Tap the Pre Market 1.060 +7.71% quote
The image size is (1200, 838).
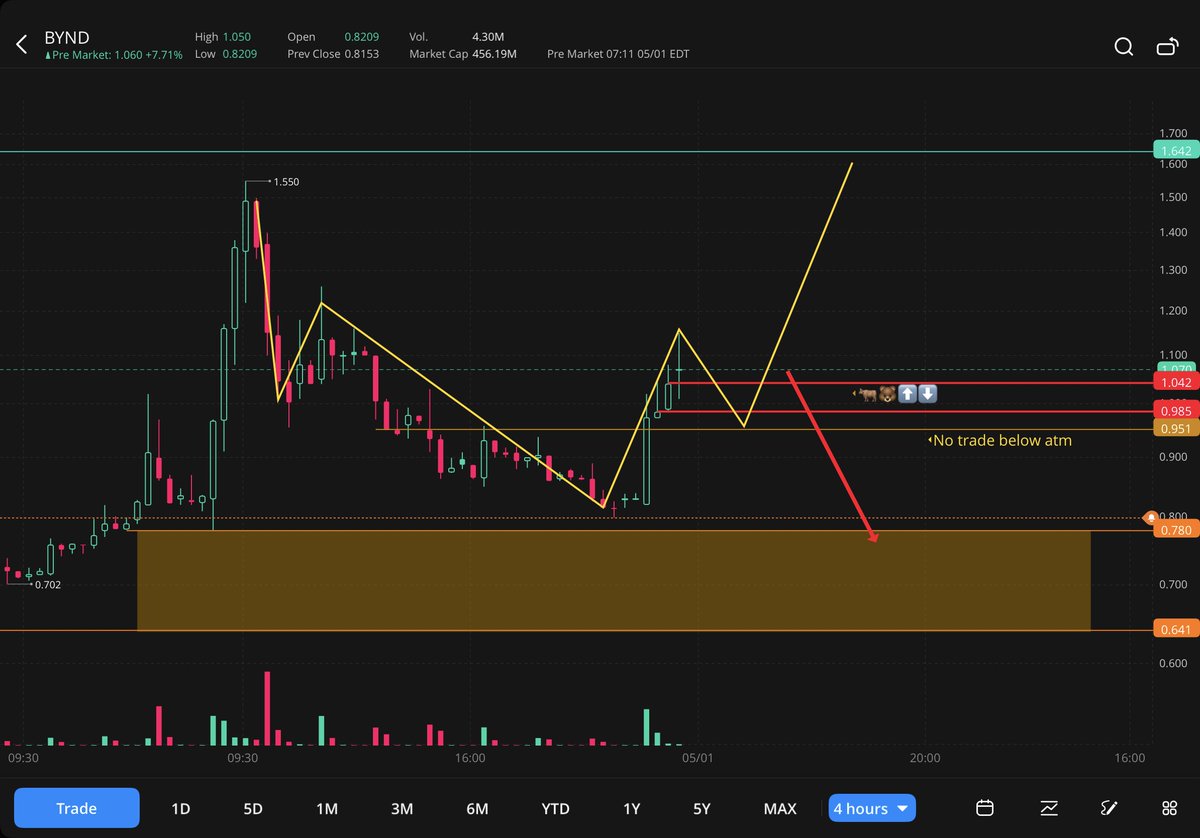(113, 55)
